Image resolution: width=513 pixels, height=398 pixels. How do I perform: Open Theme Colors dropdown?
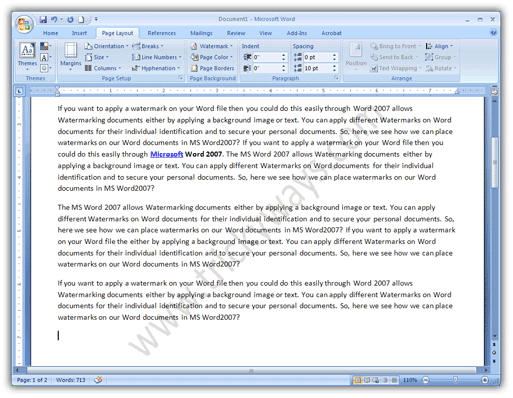point(45,46)
